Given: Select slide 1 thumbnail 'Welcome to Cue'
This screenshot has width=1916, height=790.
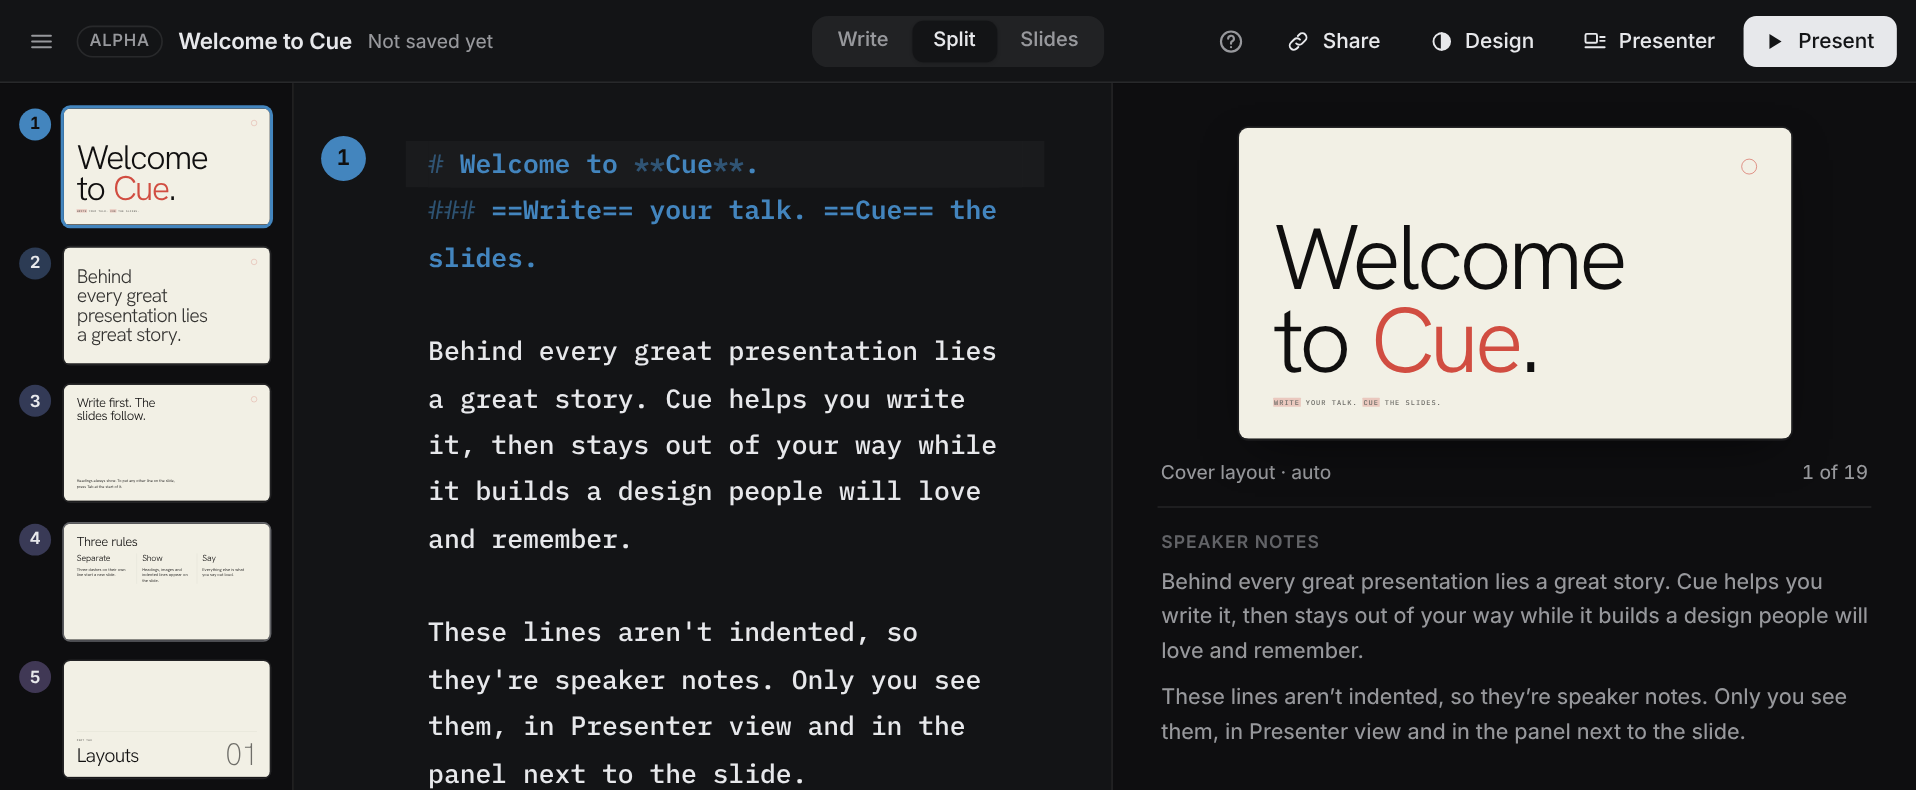Looking at the screenshot, I should point(167,167).
